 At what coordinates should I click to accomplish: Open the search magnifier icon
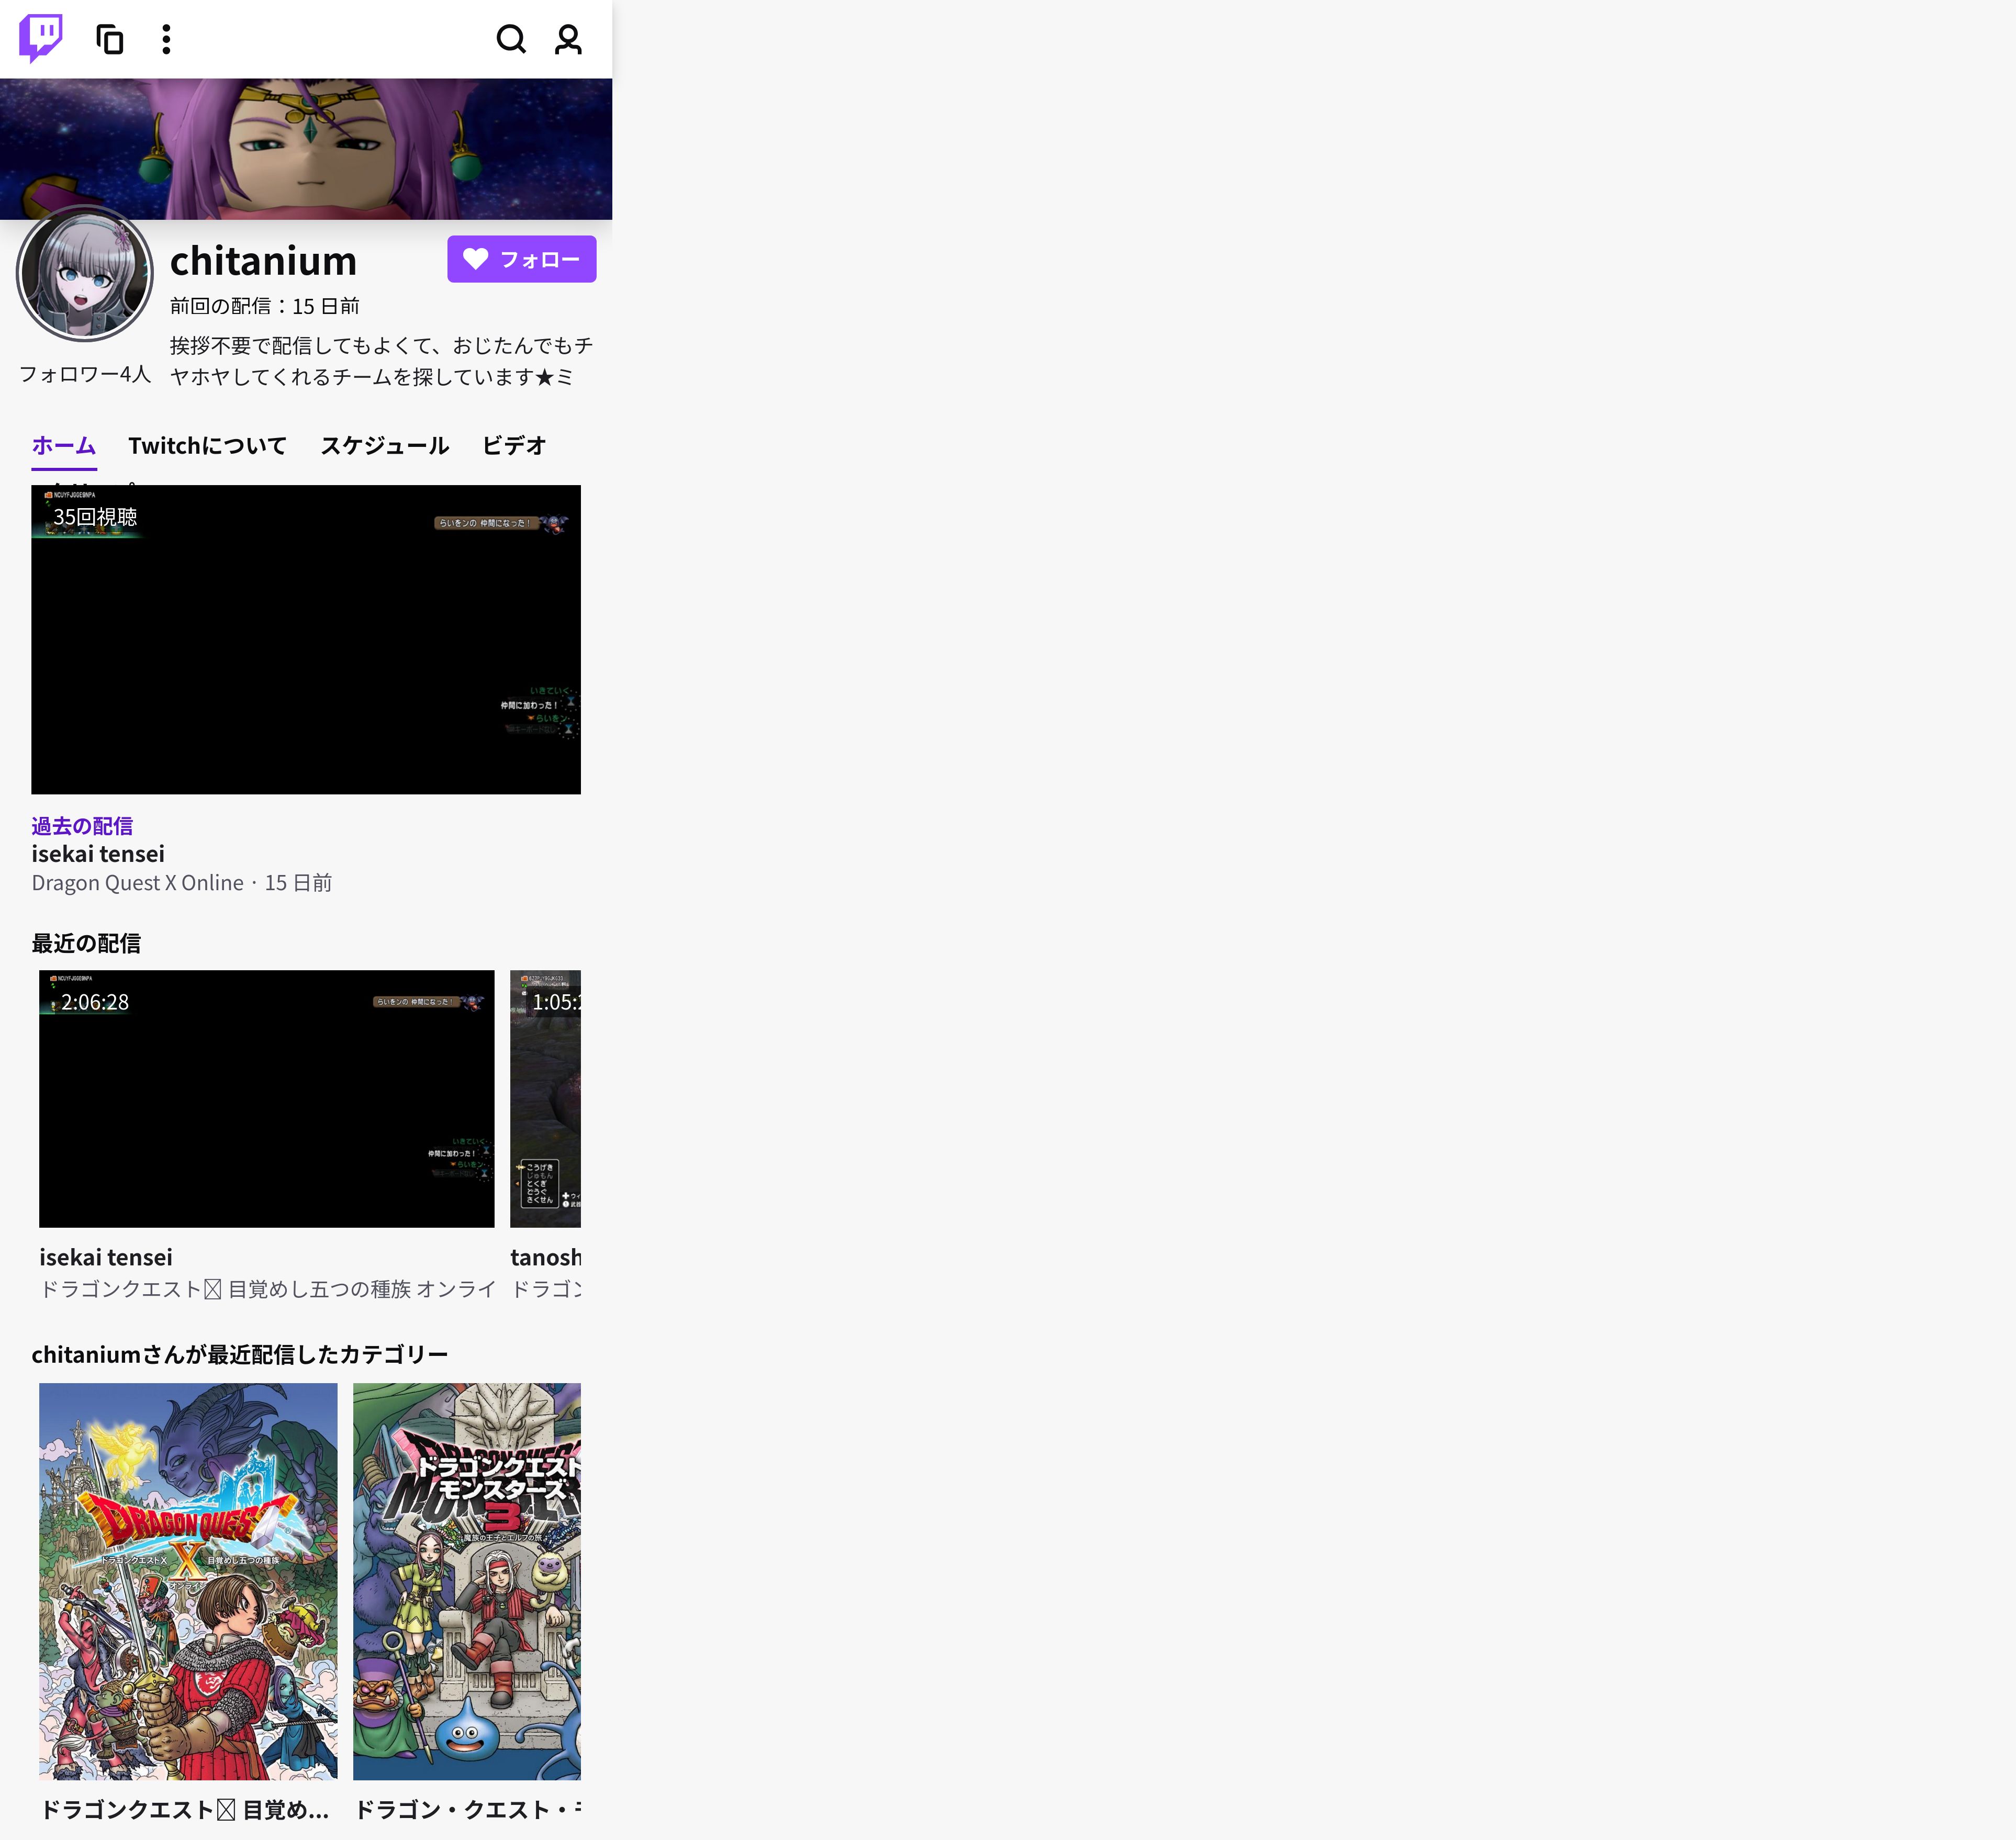click(511, 39)
